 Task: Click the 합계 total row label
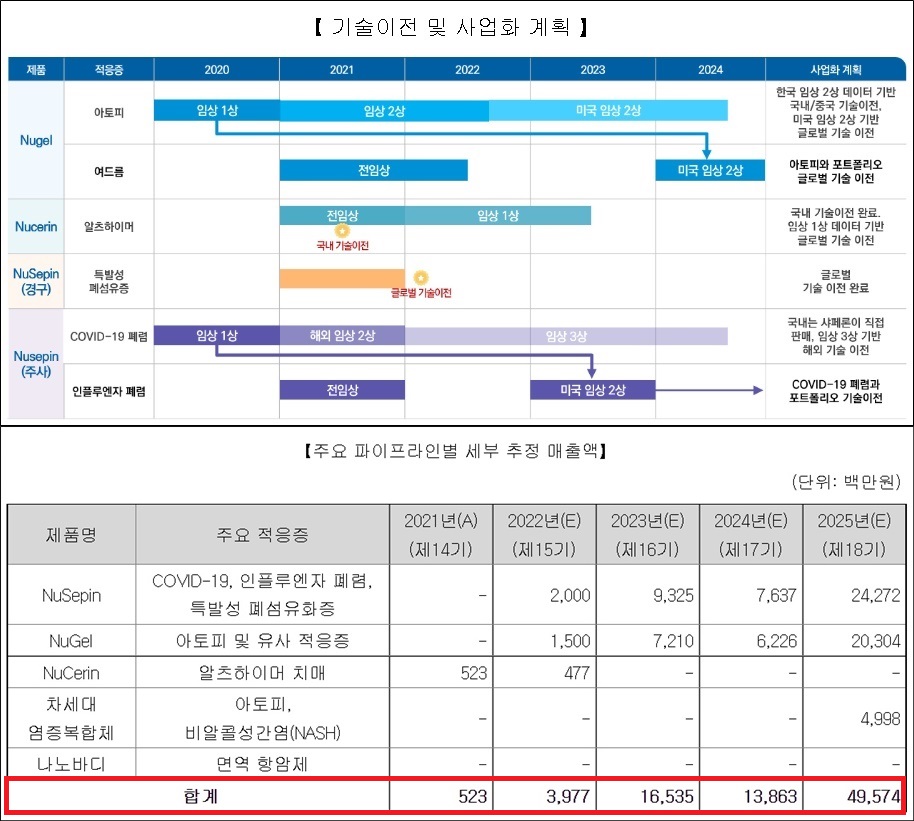[200, 796]
